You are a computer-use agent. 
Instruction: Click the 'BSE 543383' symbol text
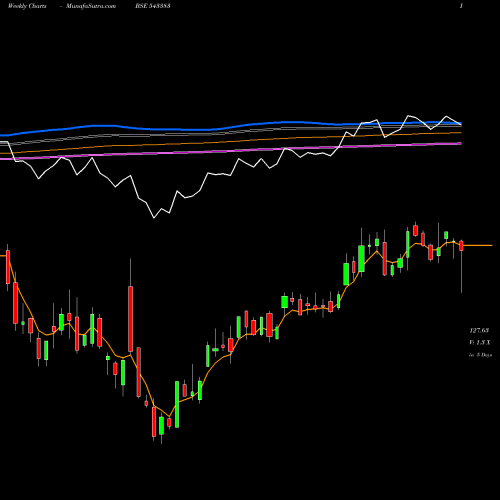point(153,6)
